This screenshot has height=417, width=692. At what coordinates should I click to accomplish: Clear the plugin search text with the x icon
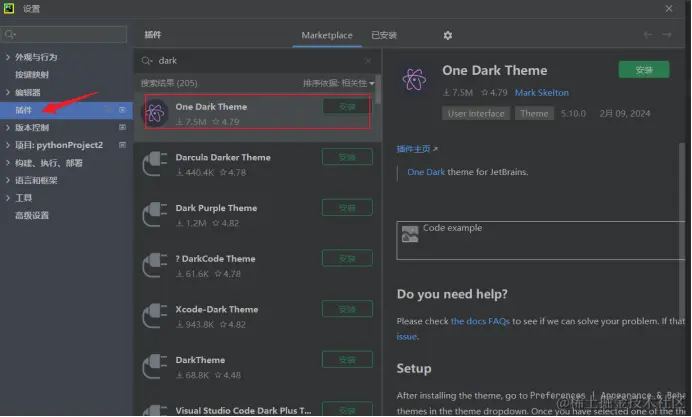(368, 61)
